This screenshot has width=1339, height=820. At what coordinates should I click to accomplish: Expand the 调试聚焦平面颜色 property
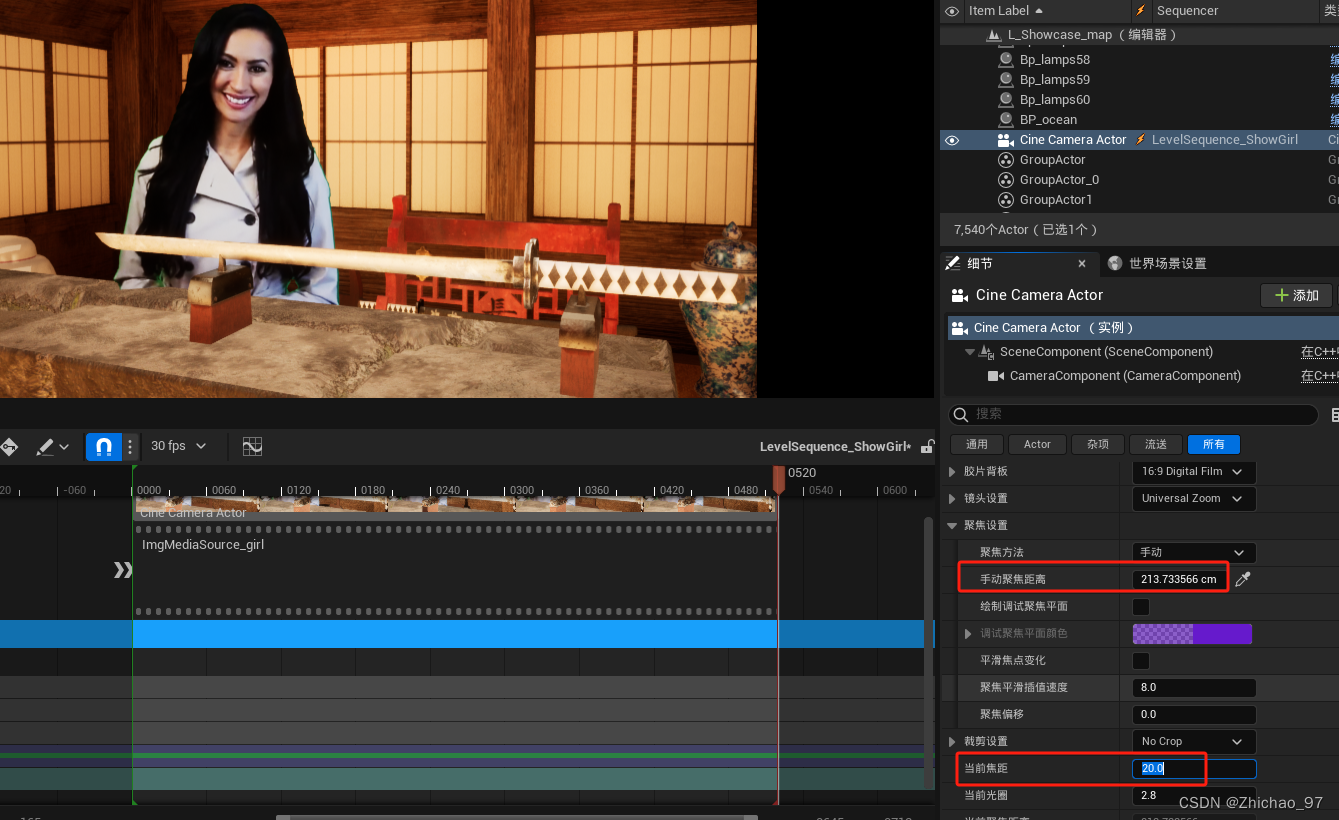click(968, 634)
